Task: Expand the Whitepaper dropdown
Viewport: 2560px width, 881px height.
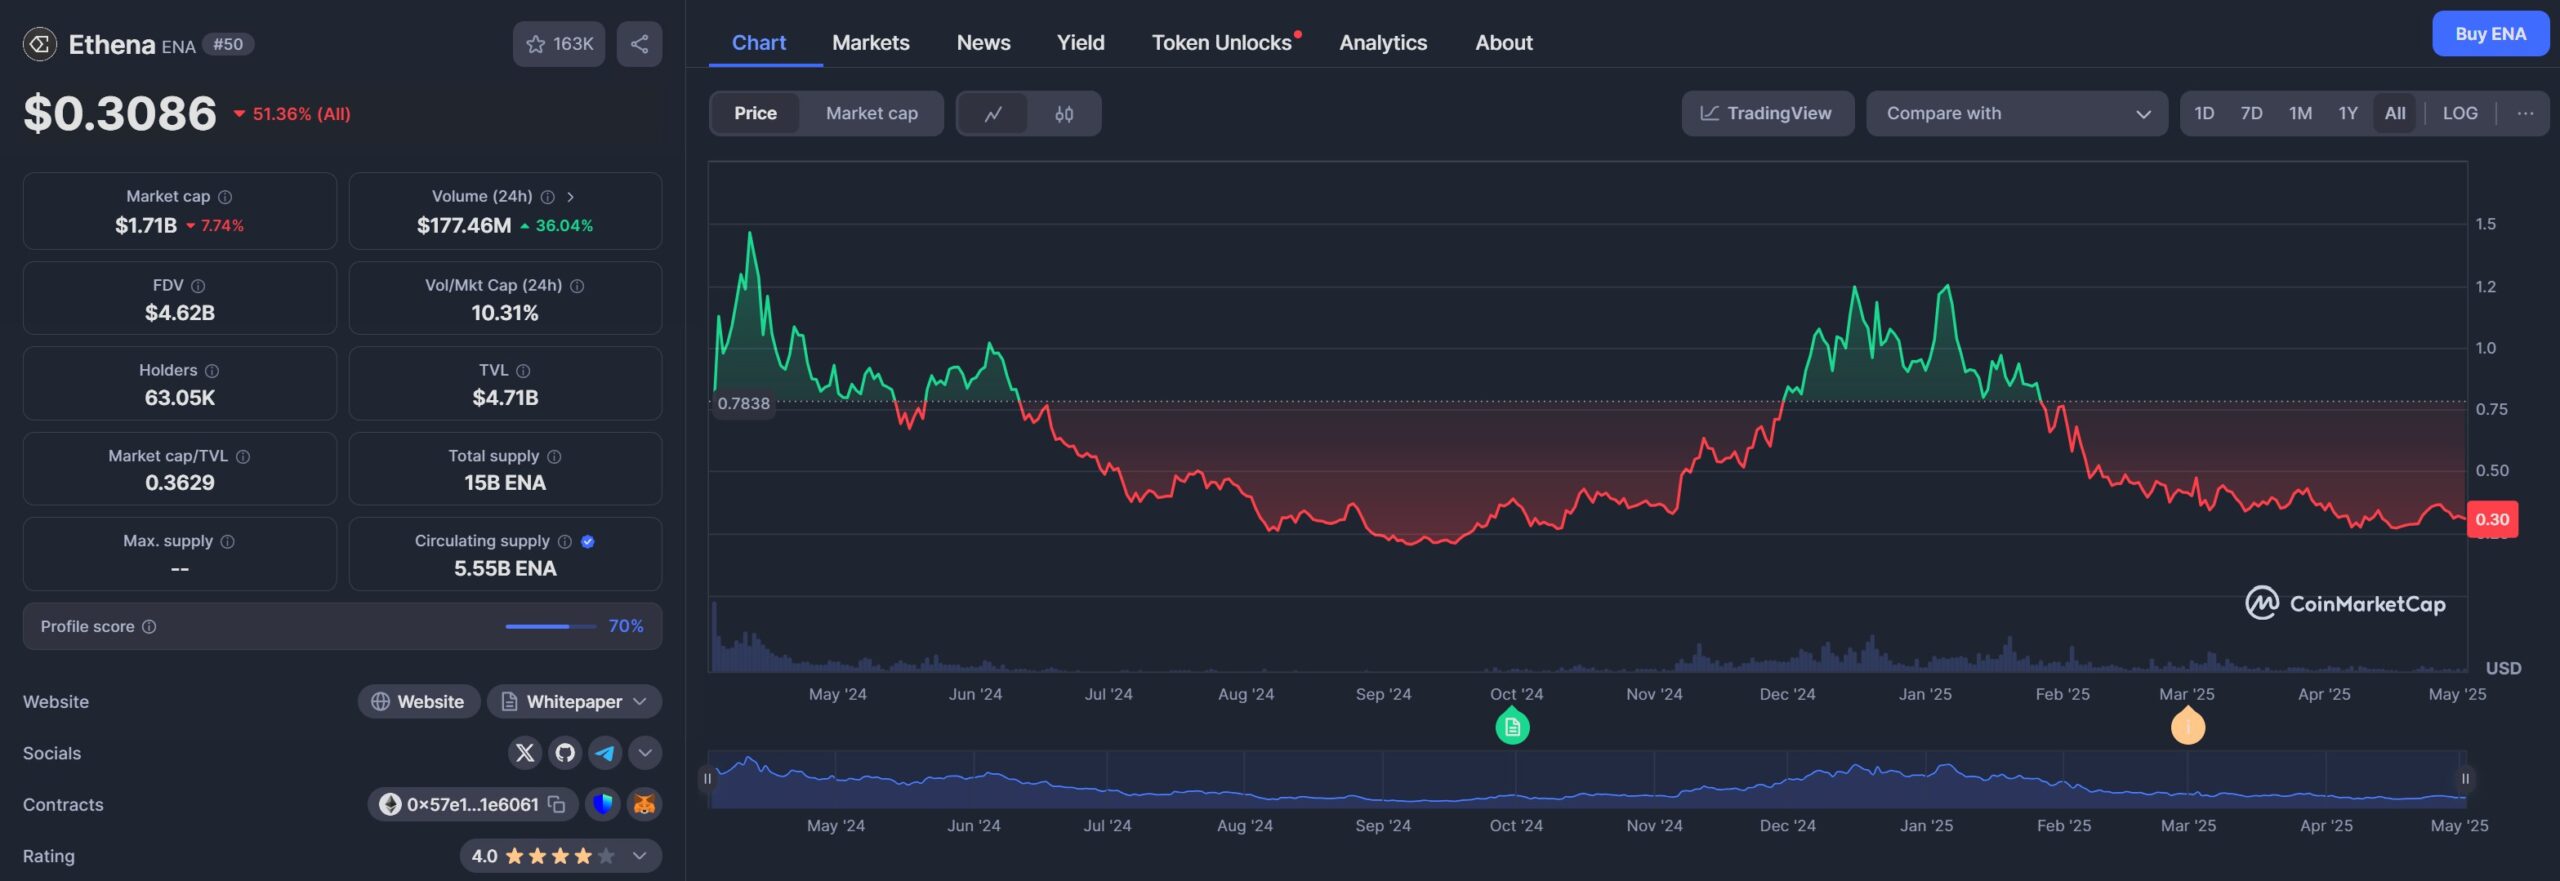Action: click(x=640, y=702)
